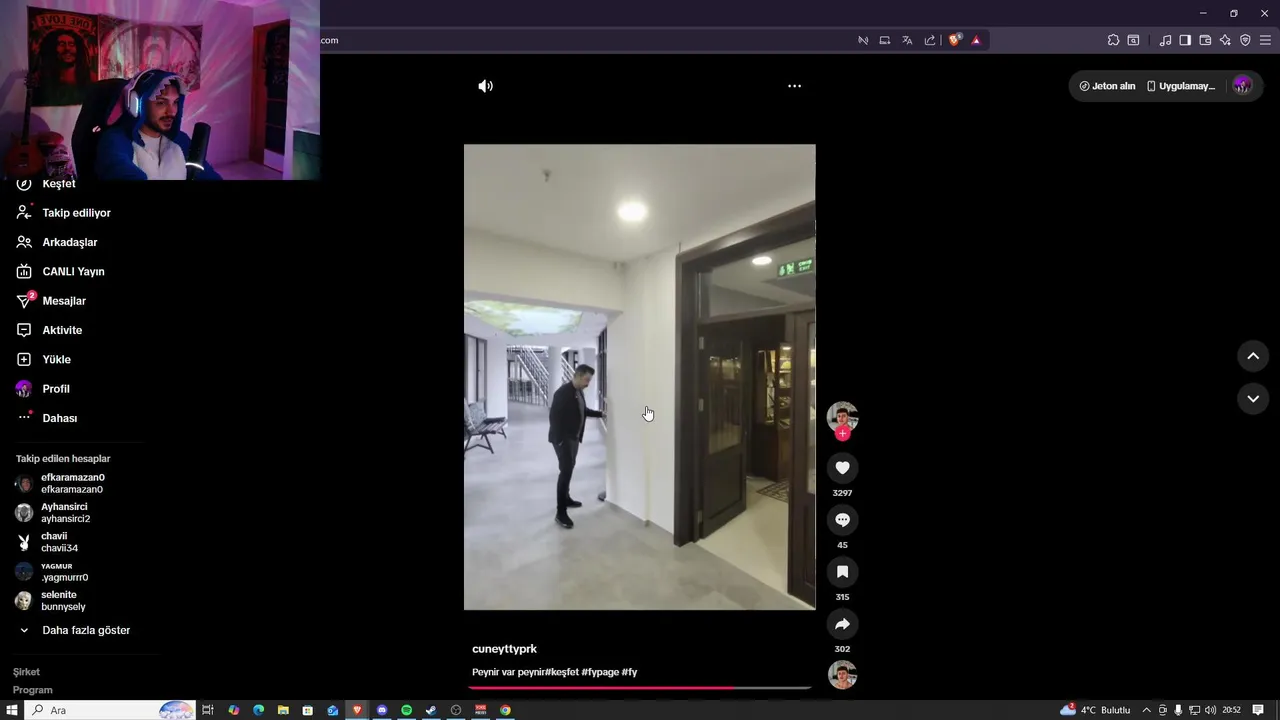This screenshot has height=720, width=1280.
Task: Toggle the browser sidebar panel icon
Action: (1185, 40)
